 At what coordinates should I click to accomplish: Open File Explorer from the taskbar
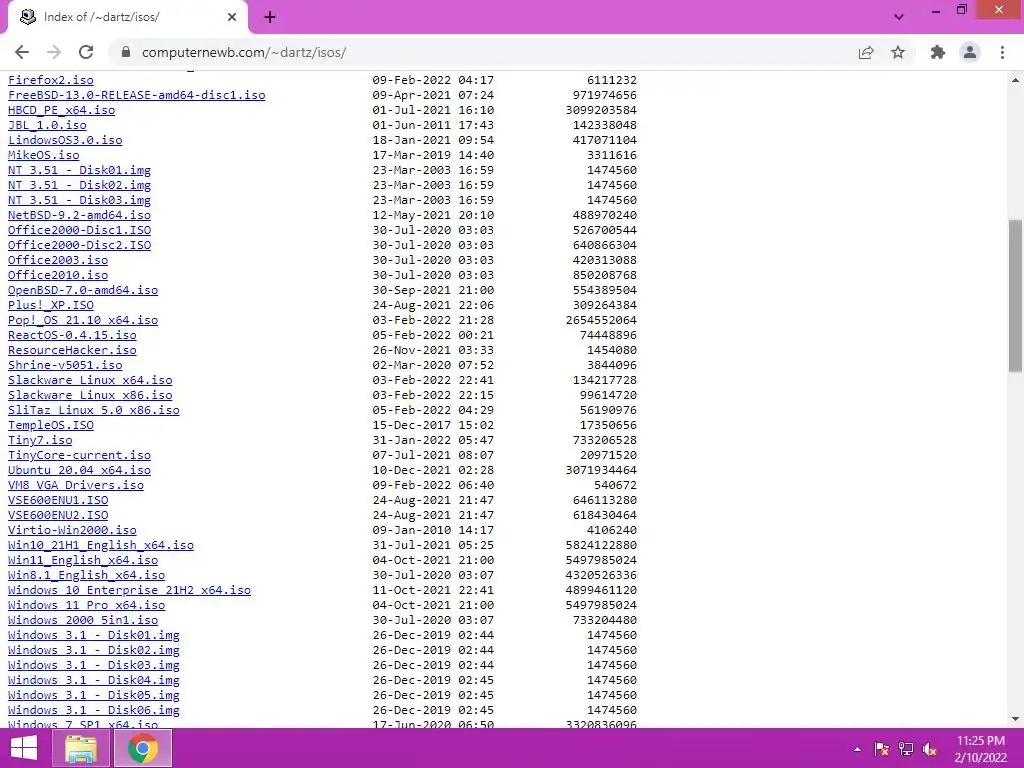click(x=80, y=748)
